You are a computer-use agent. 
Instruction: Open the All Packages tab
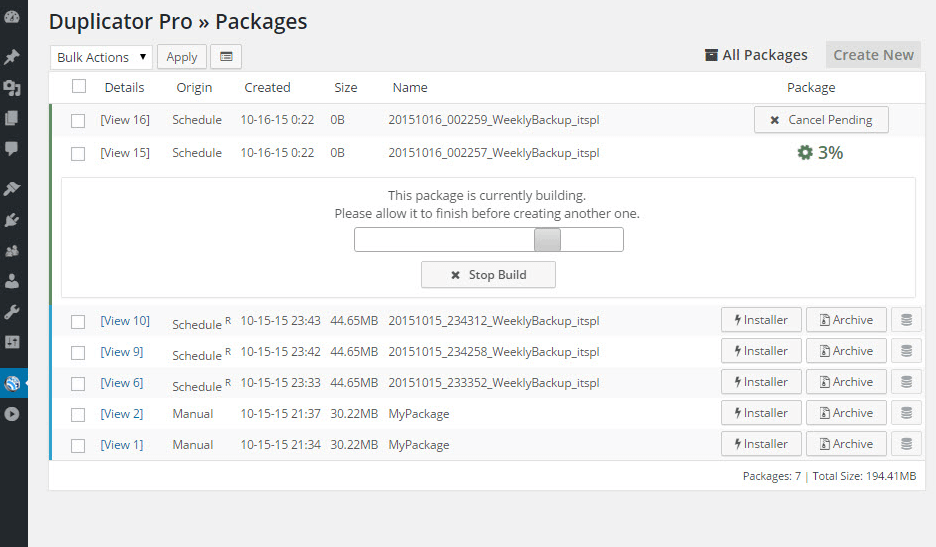tap(756, 55)
